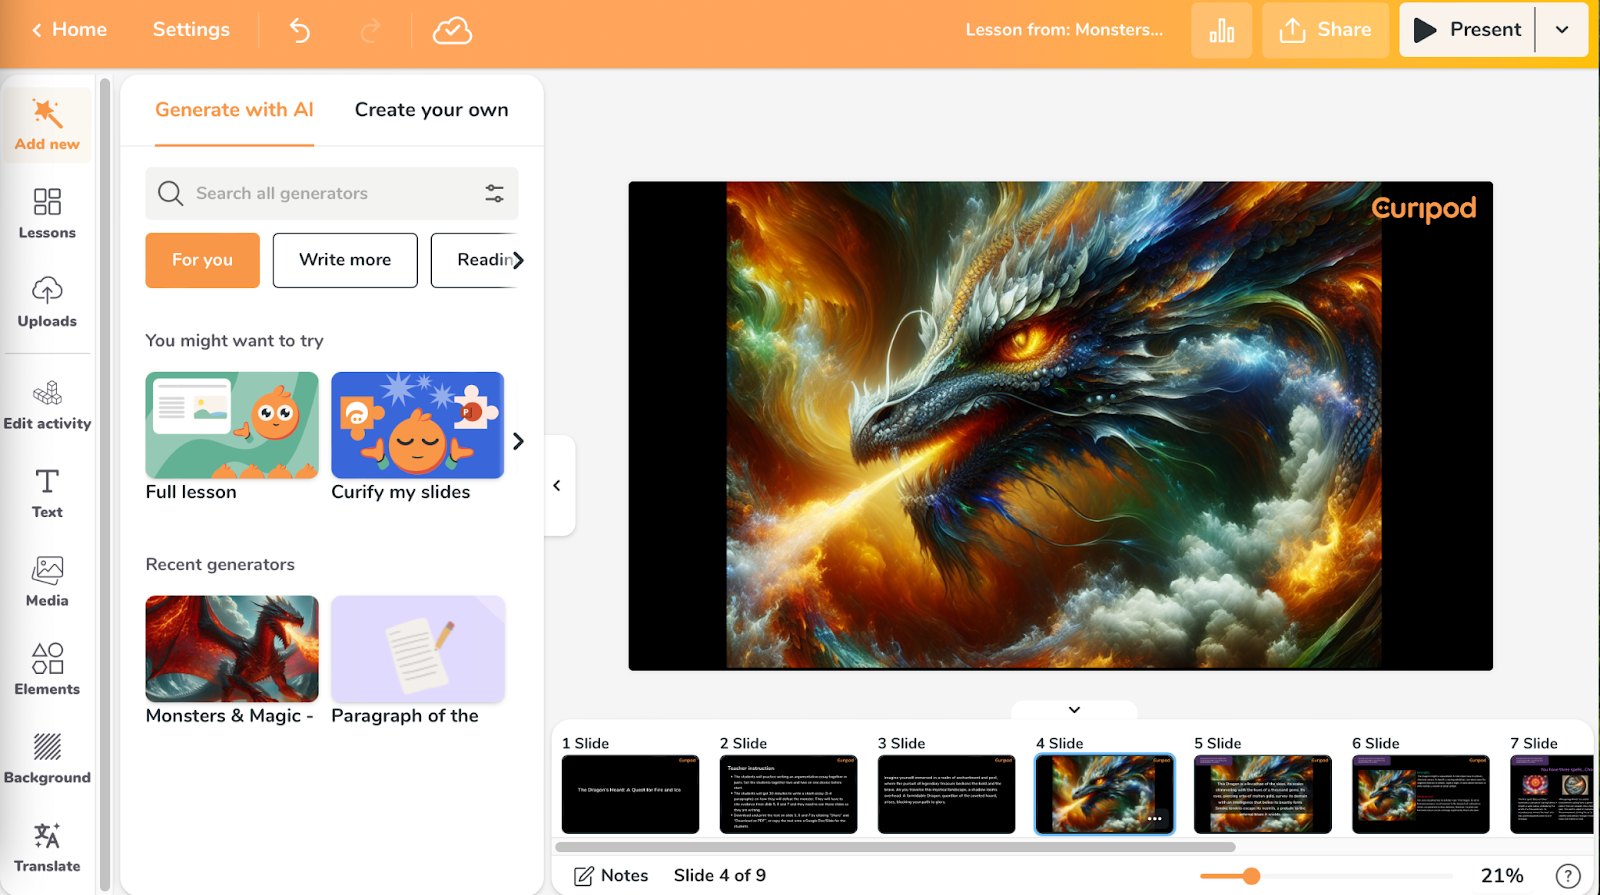
Task: Click the generator filter sliders icon
Action: tap(494, 193)
